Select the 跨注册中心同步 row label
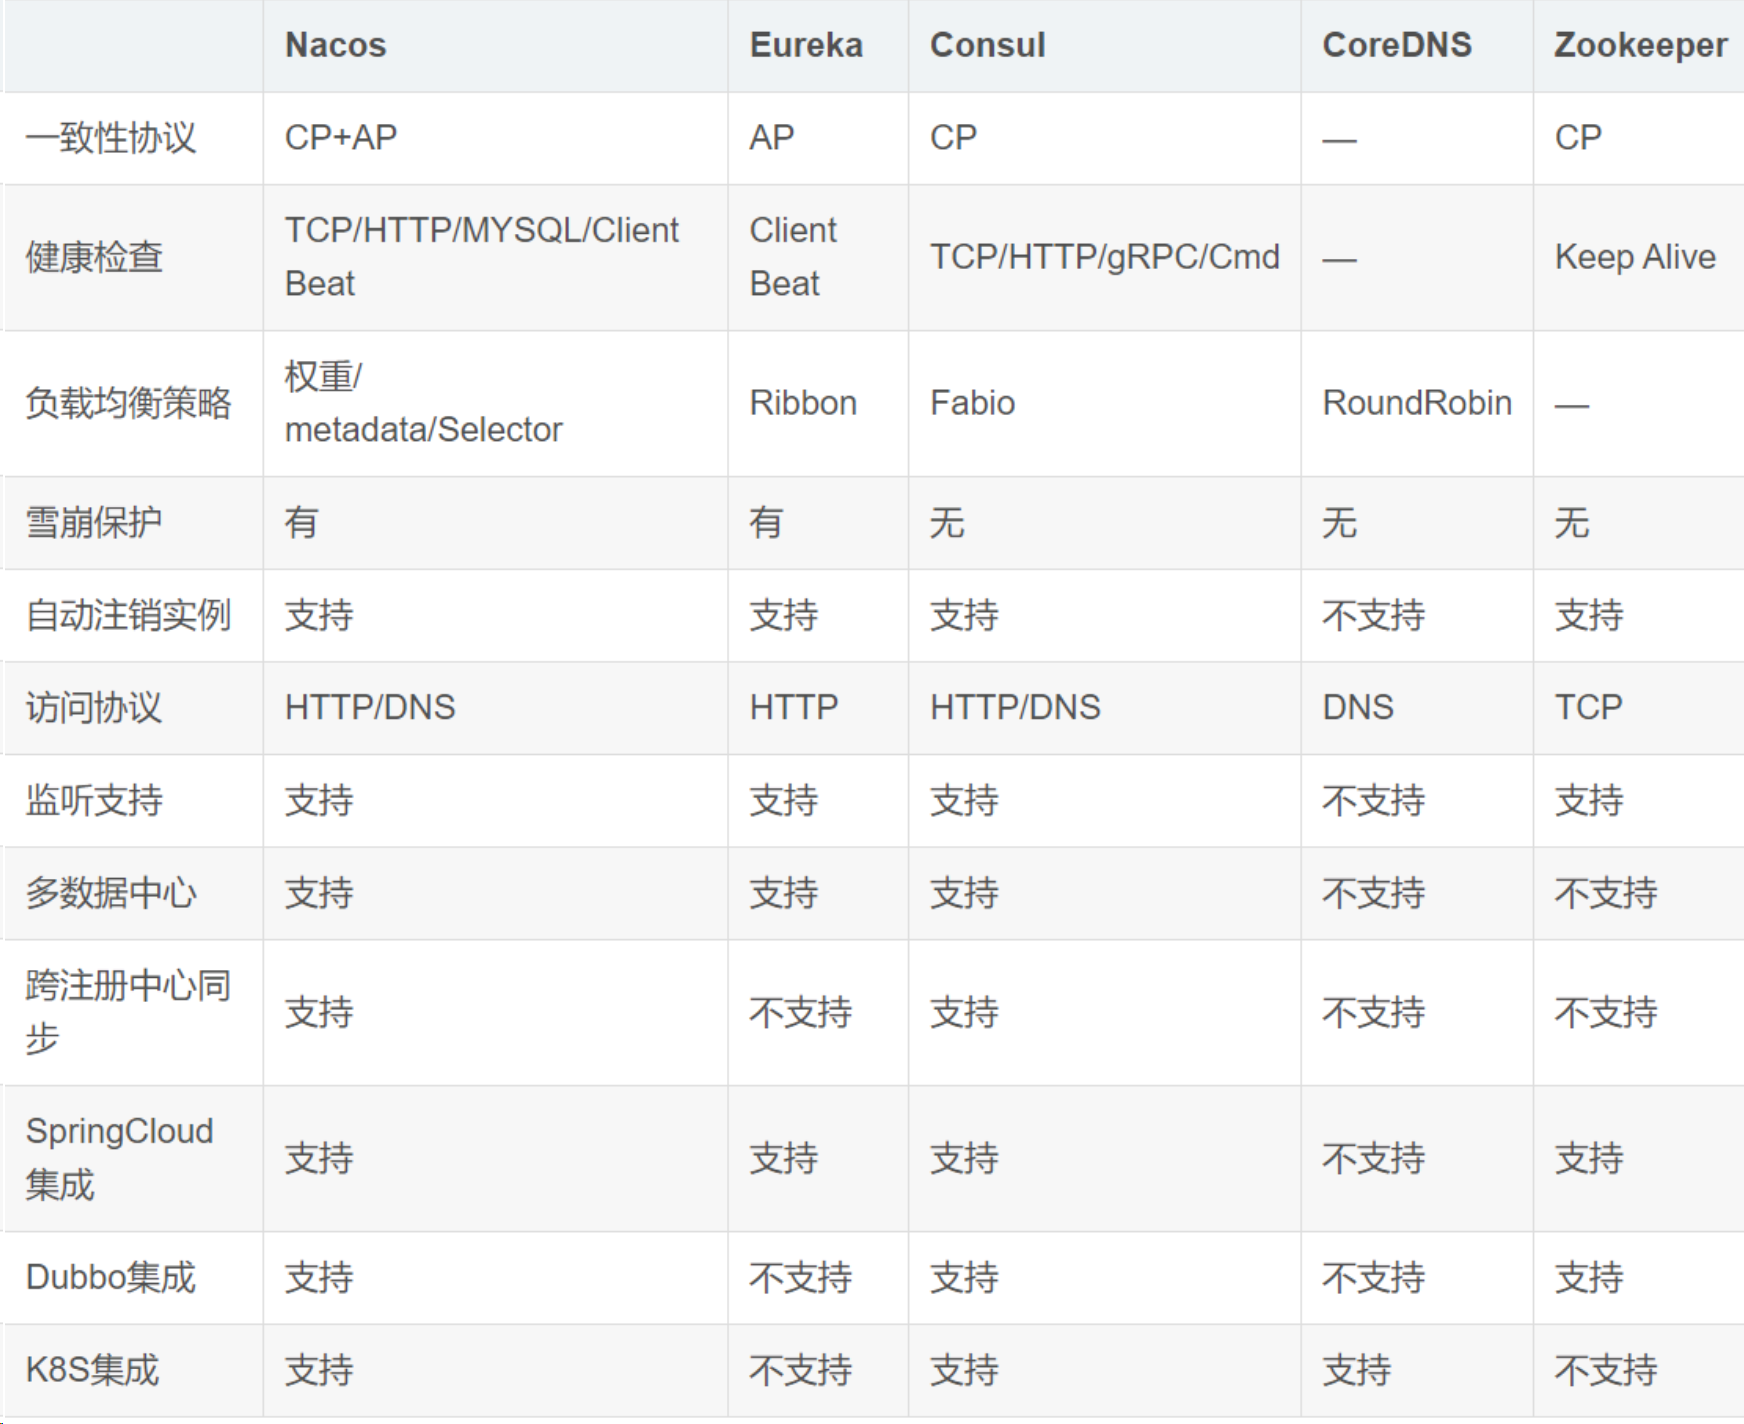 point(128,1012)
